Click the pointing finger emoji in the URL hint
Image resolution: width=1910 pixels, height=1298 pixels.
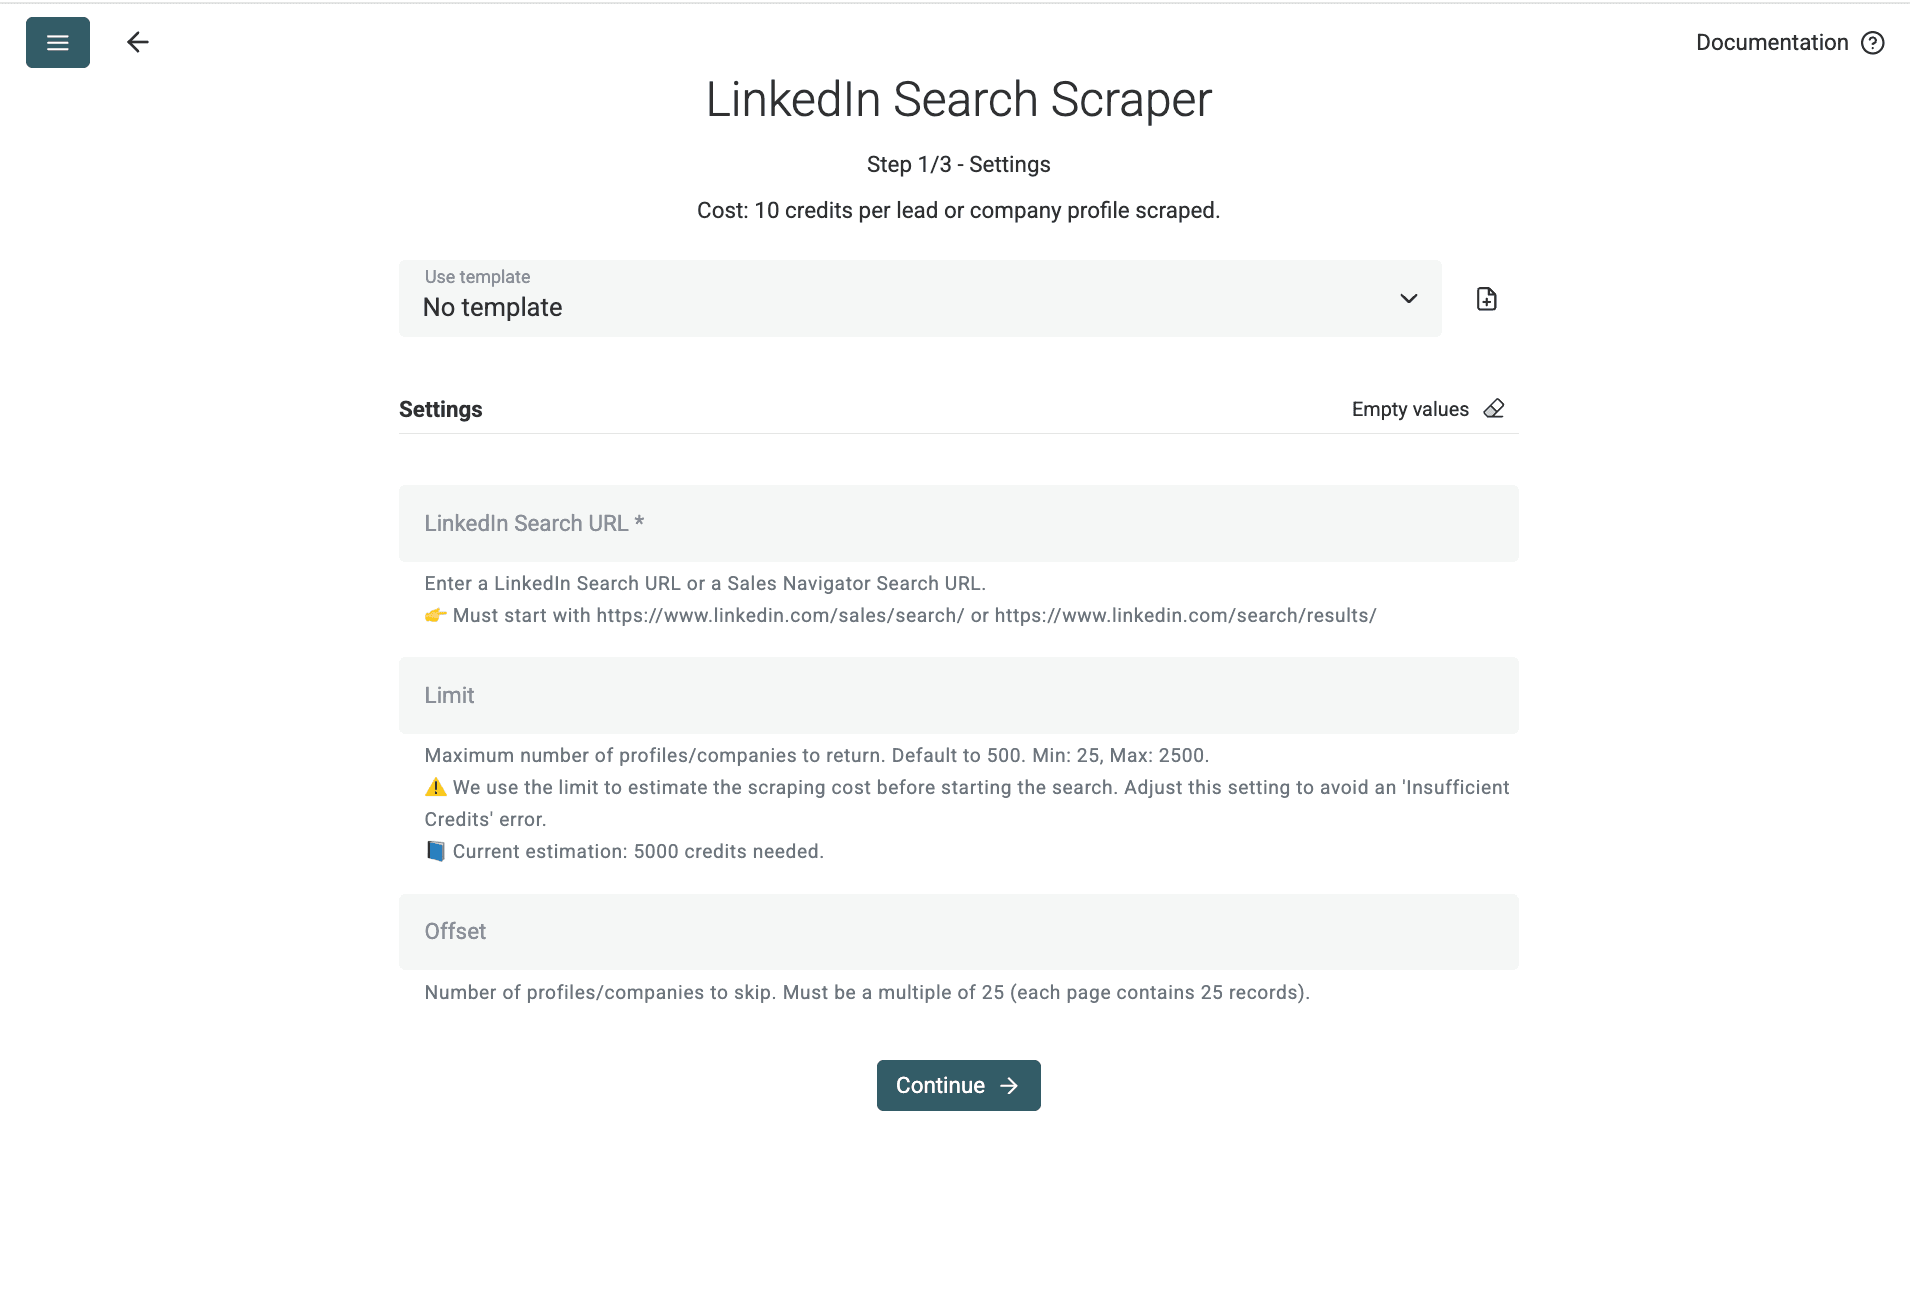point(434,615)
